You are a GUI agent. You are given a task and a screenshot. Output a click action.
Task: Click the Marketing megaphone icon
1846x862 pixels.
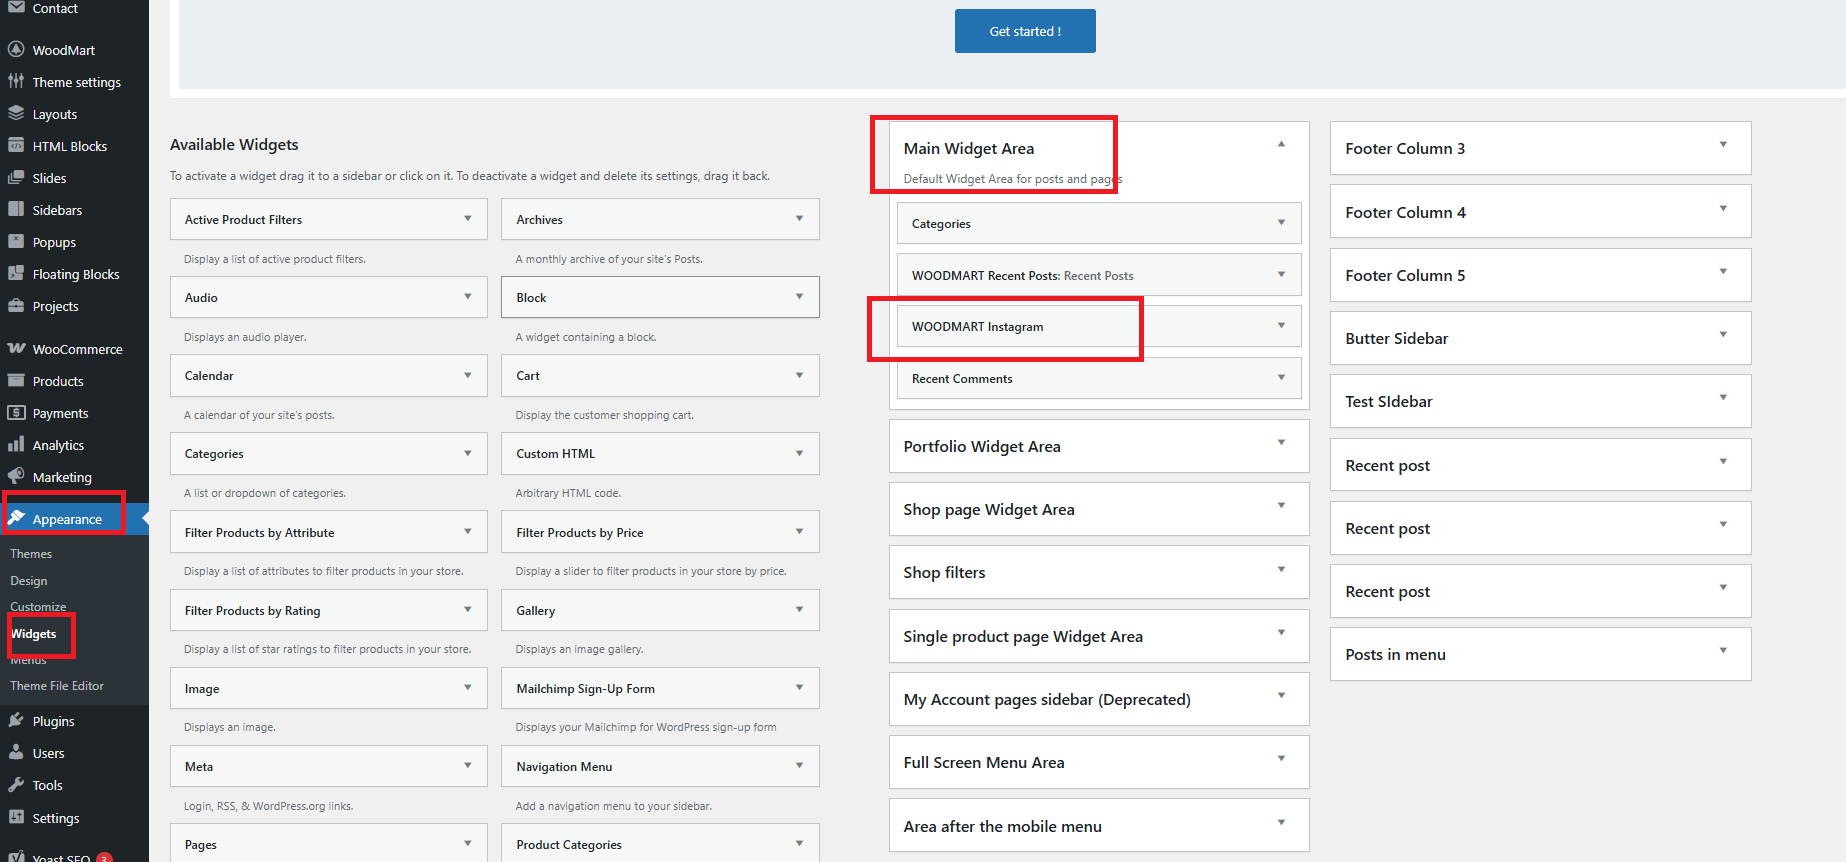click(16, 476)
